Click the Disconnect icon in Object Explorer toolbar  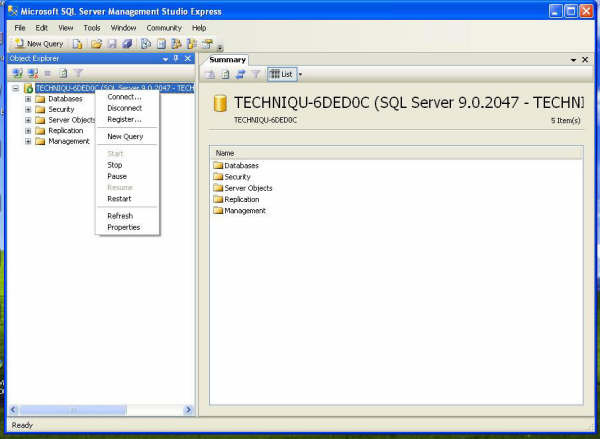tap(32, 73)
